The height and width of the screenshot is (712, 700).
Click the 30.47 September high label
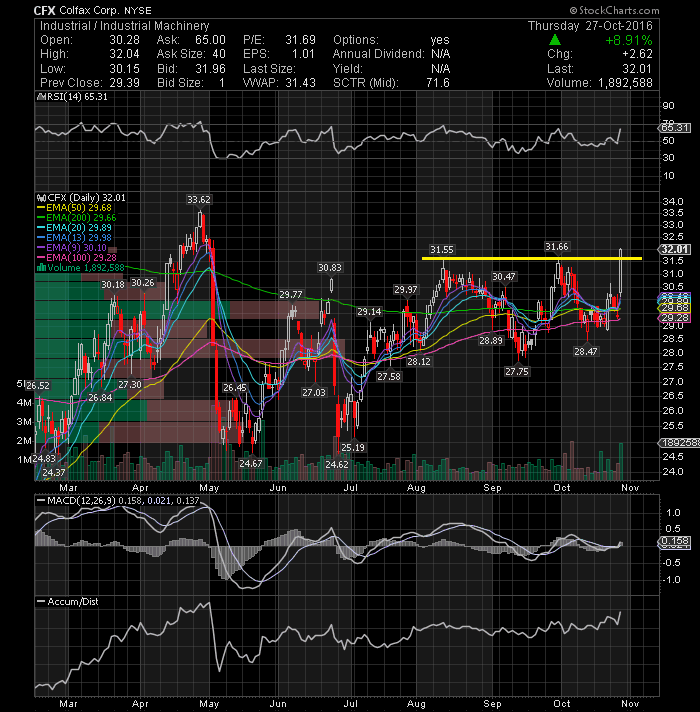pos(504,277)
